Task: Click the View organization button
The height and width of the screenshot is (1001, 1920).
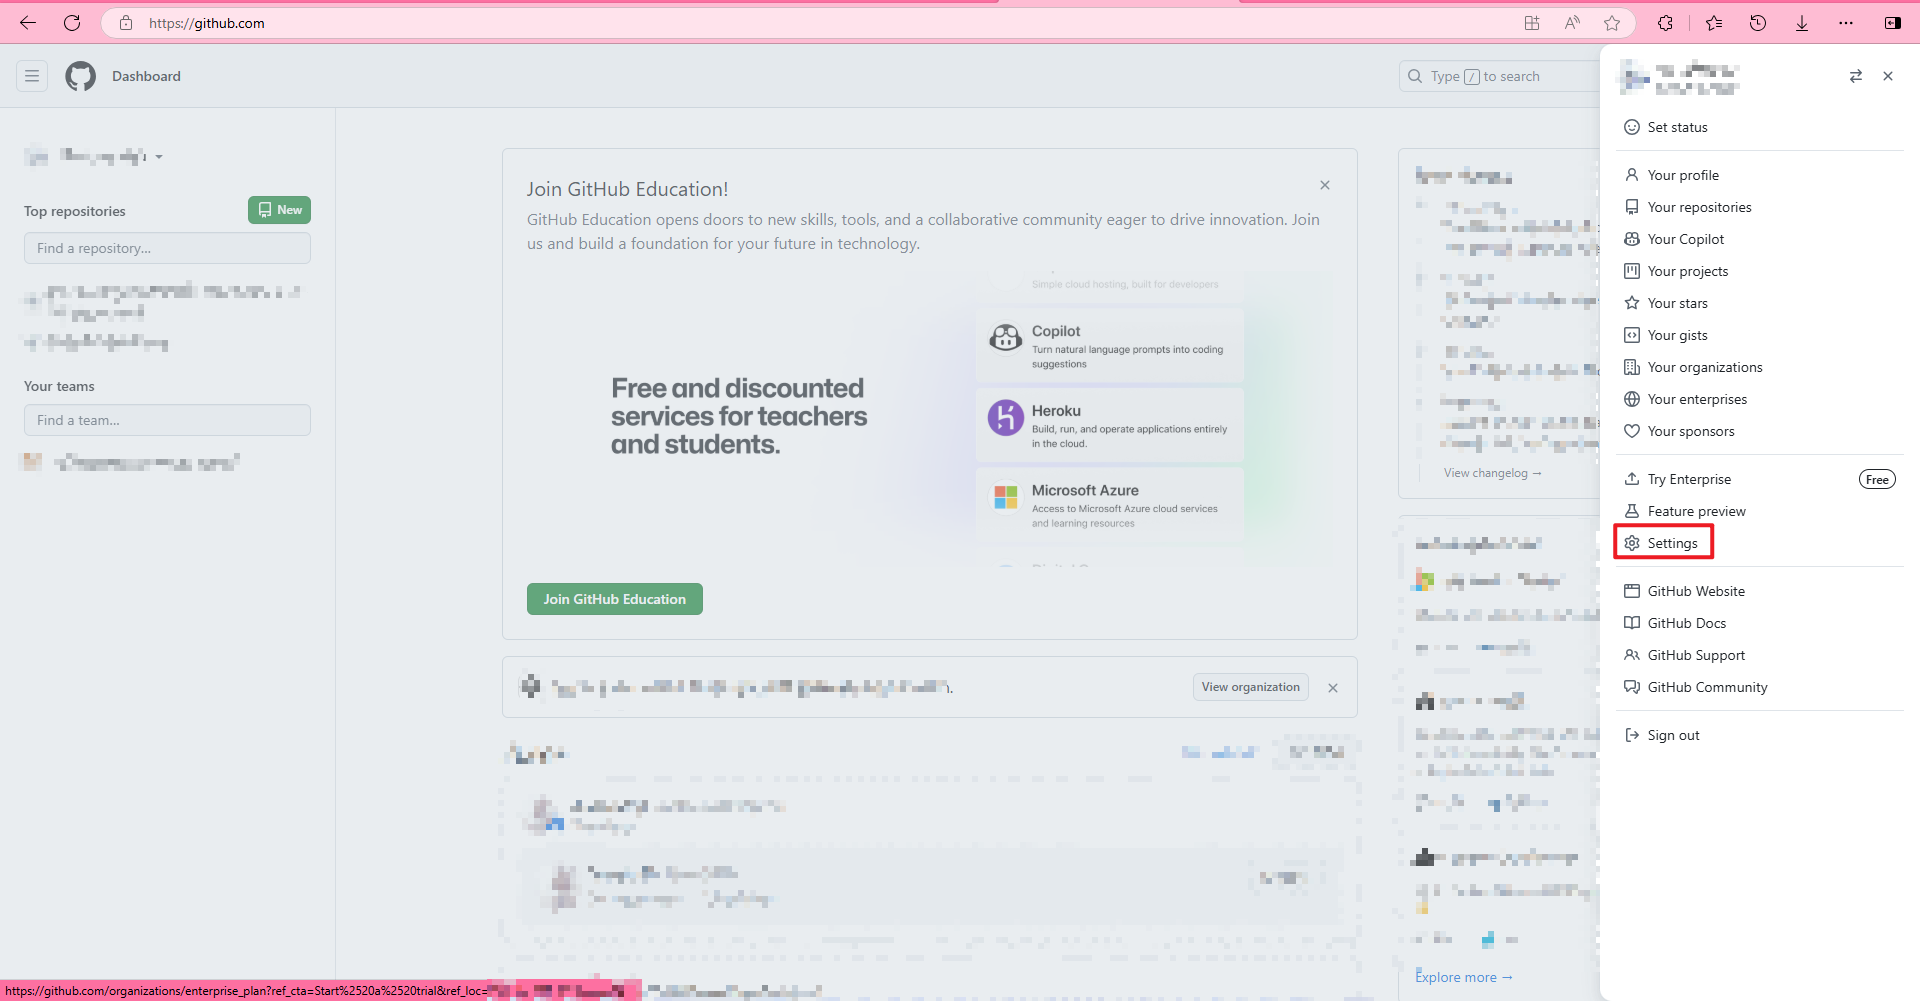Action: click(x=1251, y=687)
